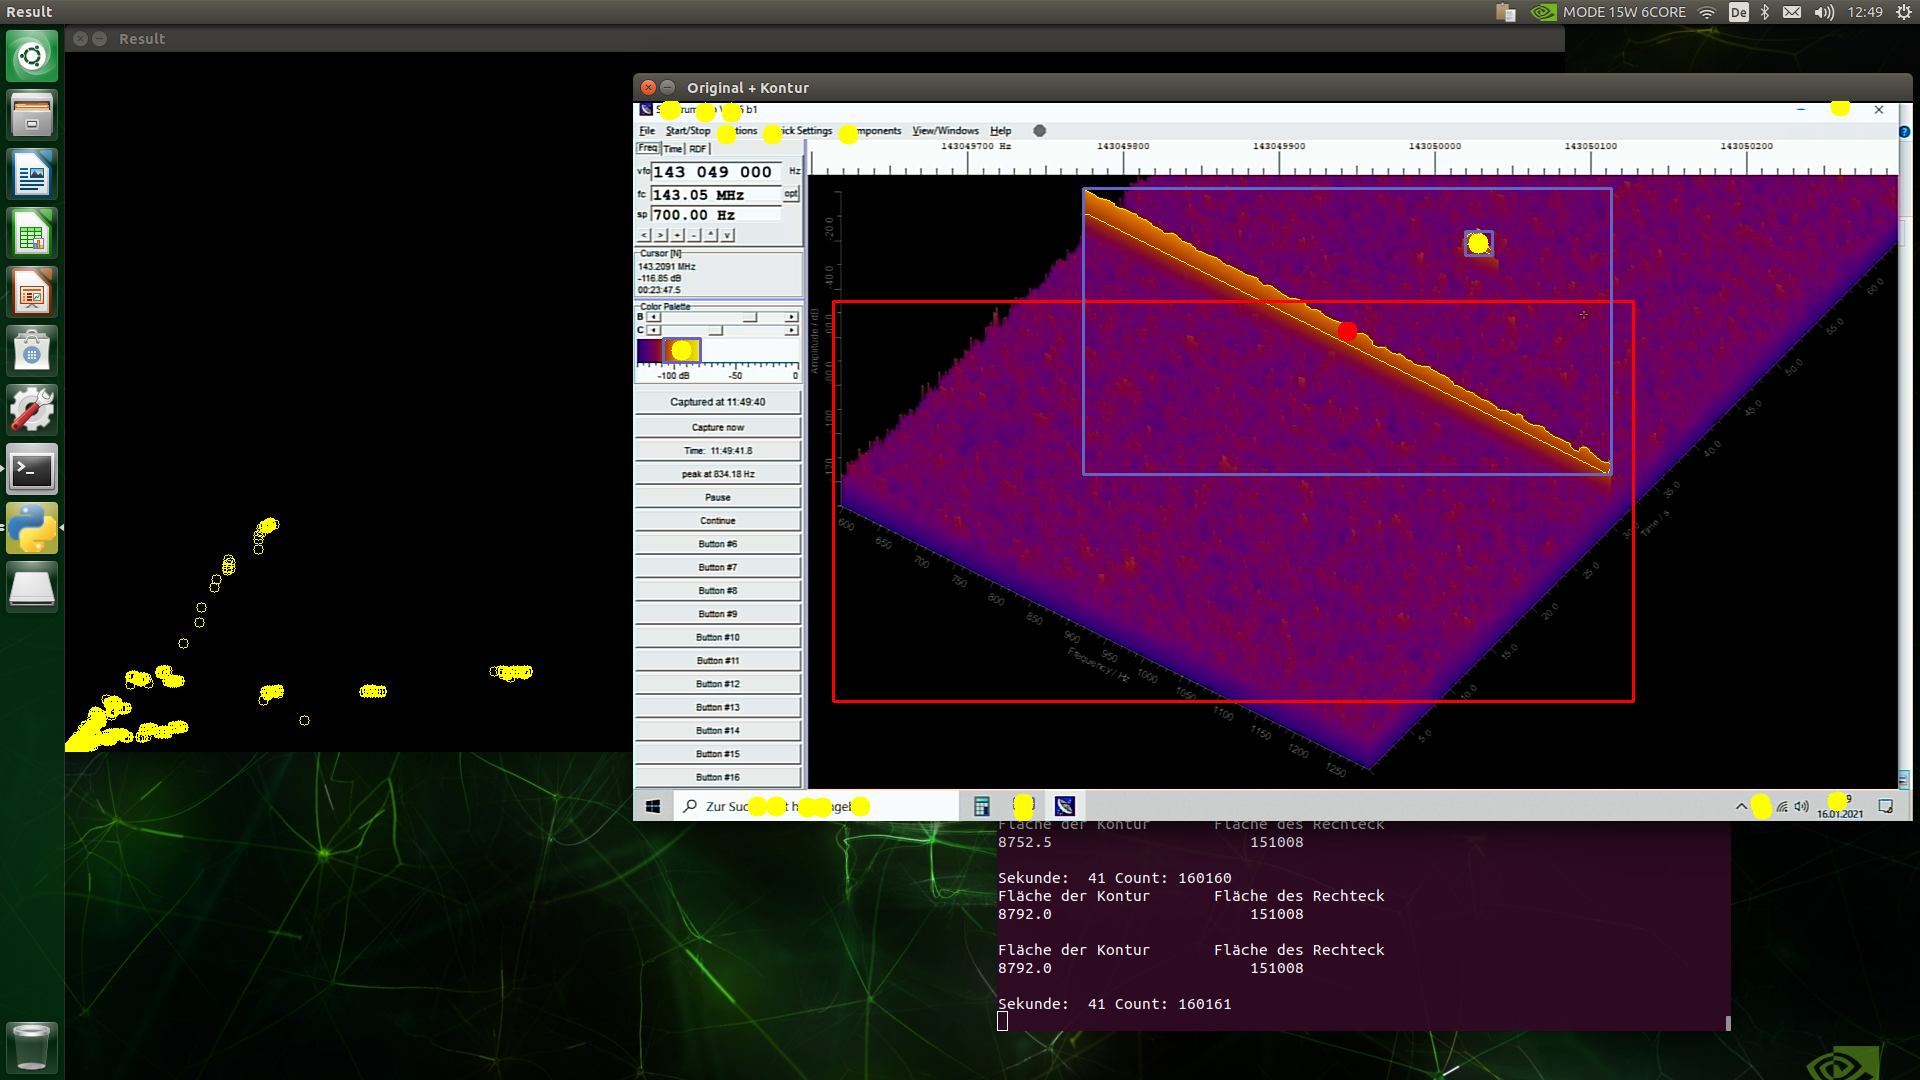1920x1080 pixels.
Task: Click the C contrast slider thumb
Action: point(716,330)
